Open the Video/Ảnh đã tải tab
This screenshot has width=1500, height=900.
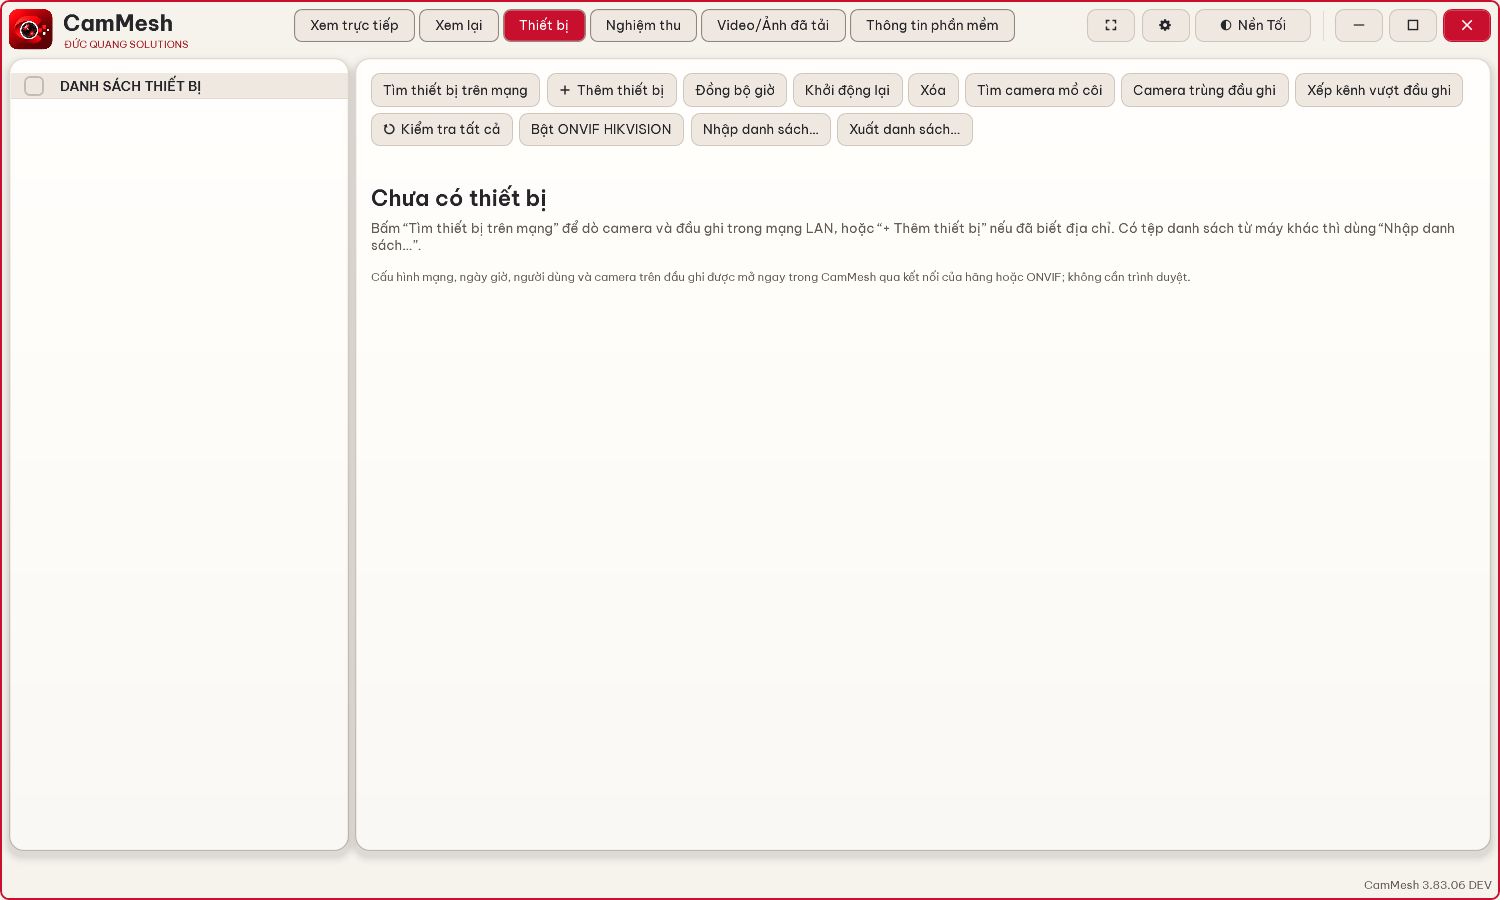click(773, 25)
